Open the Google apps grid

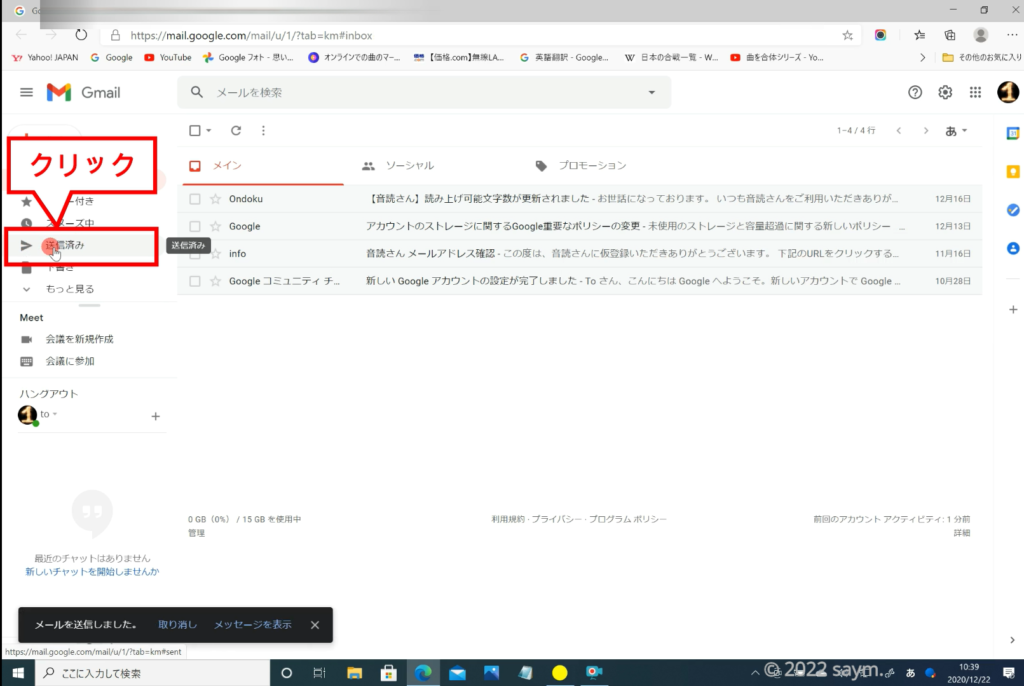pos(975,93)
